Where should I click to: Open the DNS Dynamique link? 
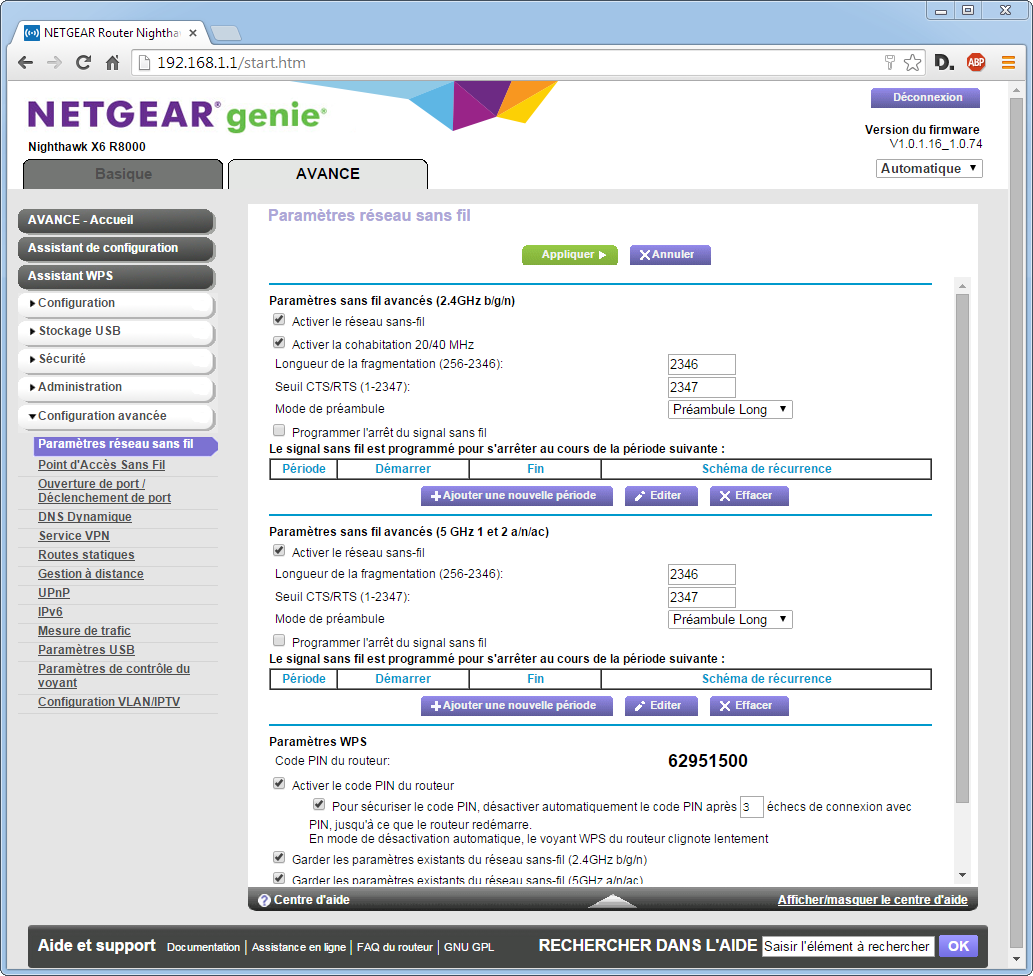(85, 517)
